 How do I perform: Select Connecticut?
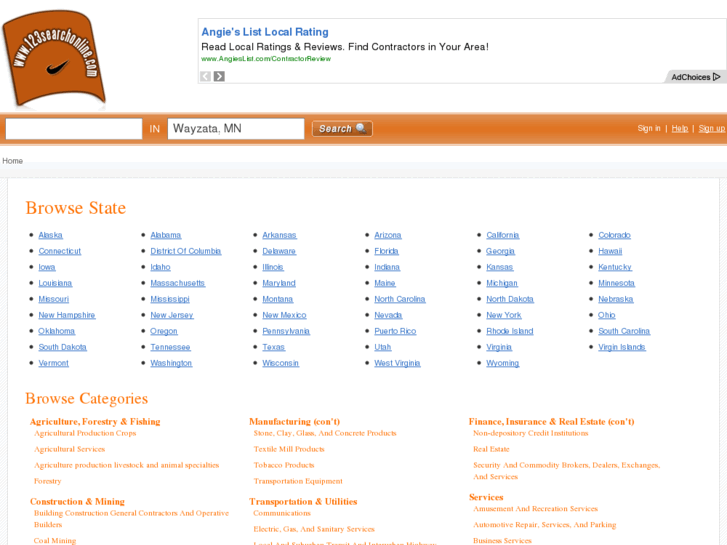pos(60,251)
